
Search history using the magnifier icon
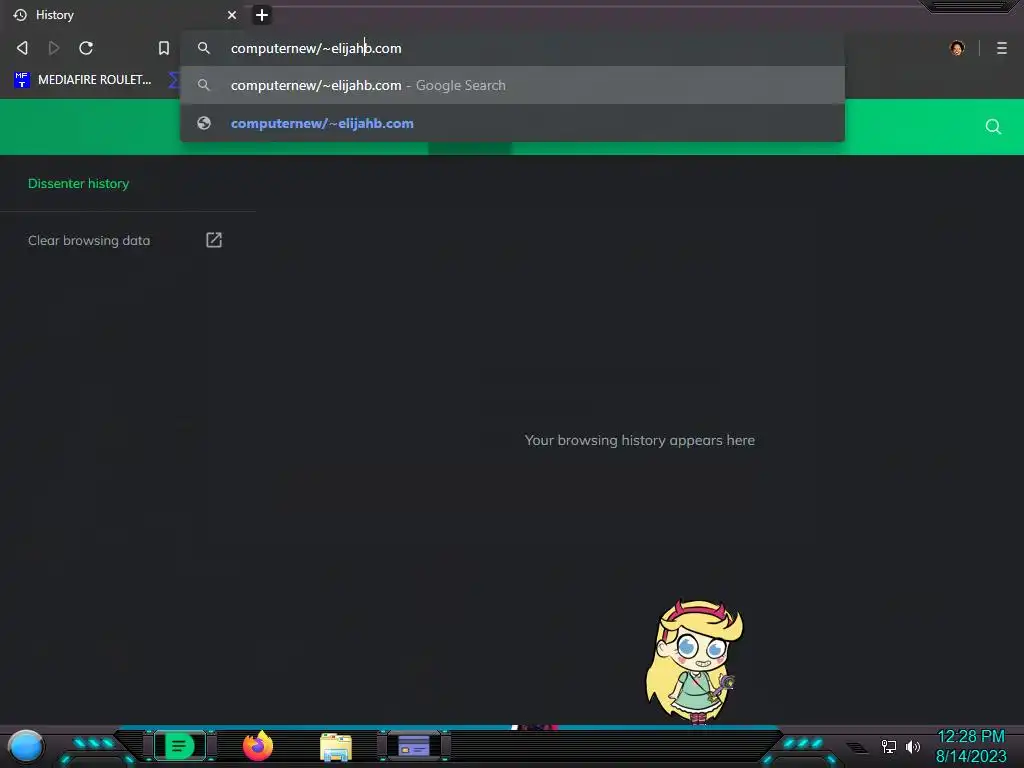pyautogui.click(x=993, y=127)
